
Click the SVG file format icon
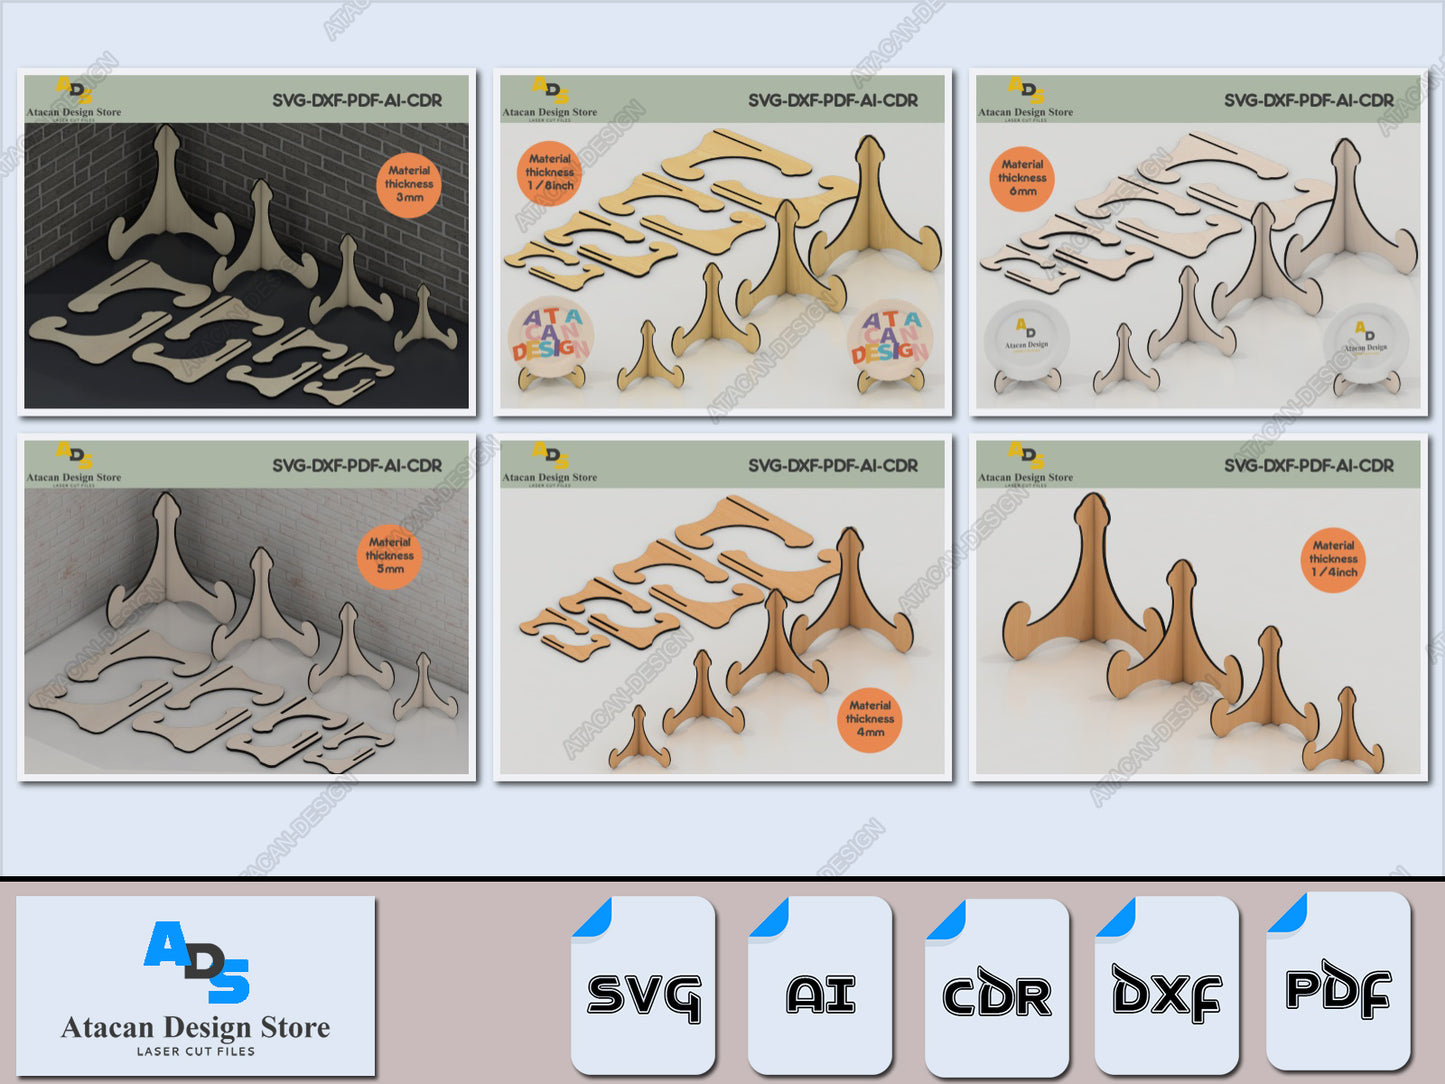pyautogui.click(x=643, y=985)
